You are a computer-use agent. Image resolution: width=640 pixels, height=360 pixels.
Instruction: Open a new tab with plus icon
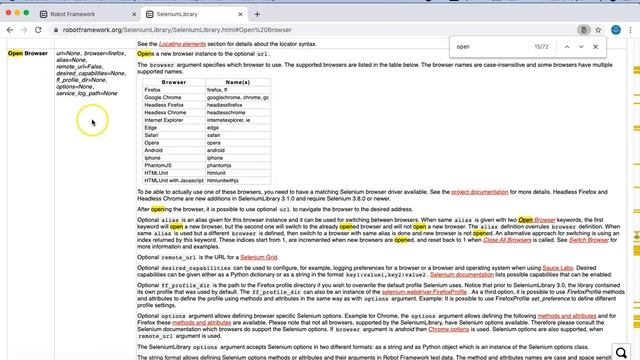(x=257, y=14)
